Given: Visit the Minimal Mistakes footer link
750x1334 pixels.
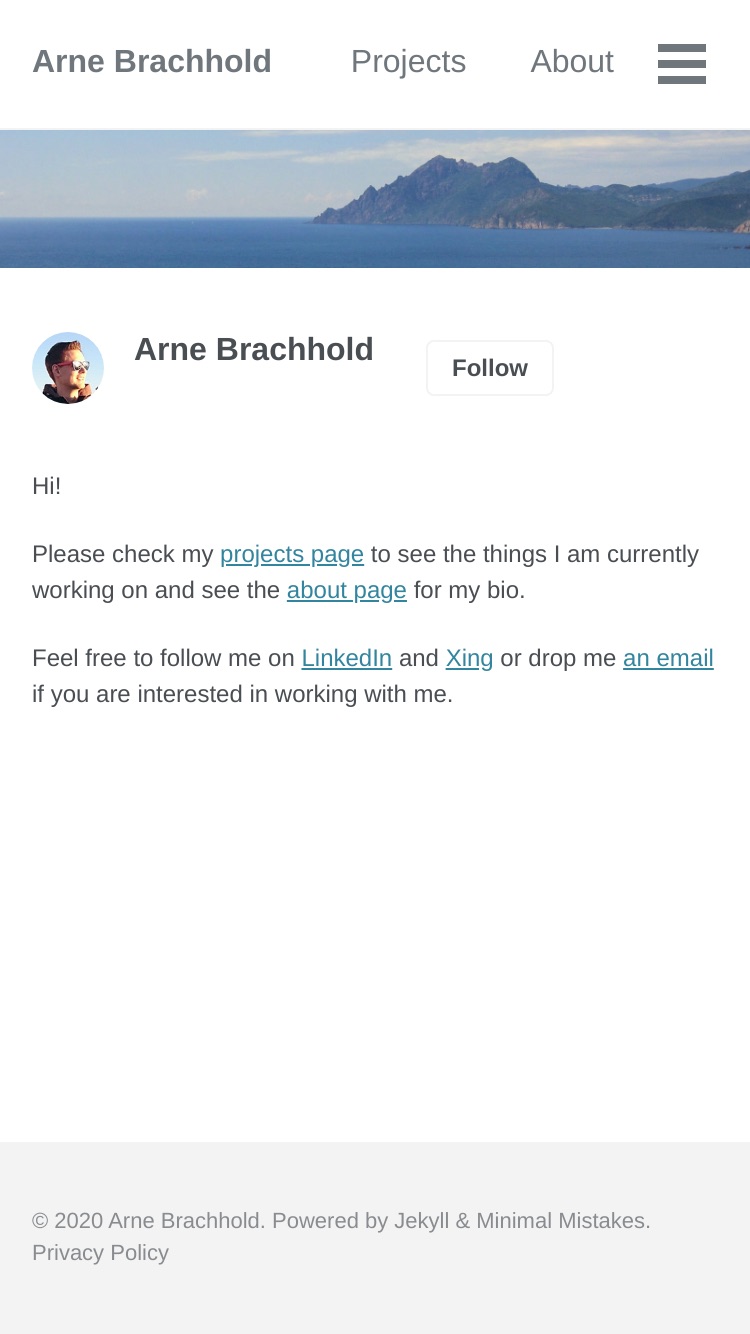Looking at the screenshot, I should tap(561, 1221).
